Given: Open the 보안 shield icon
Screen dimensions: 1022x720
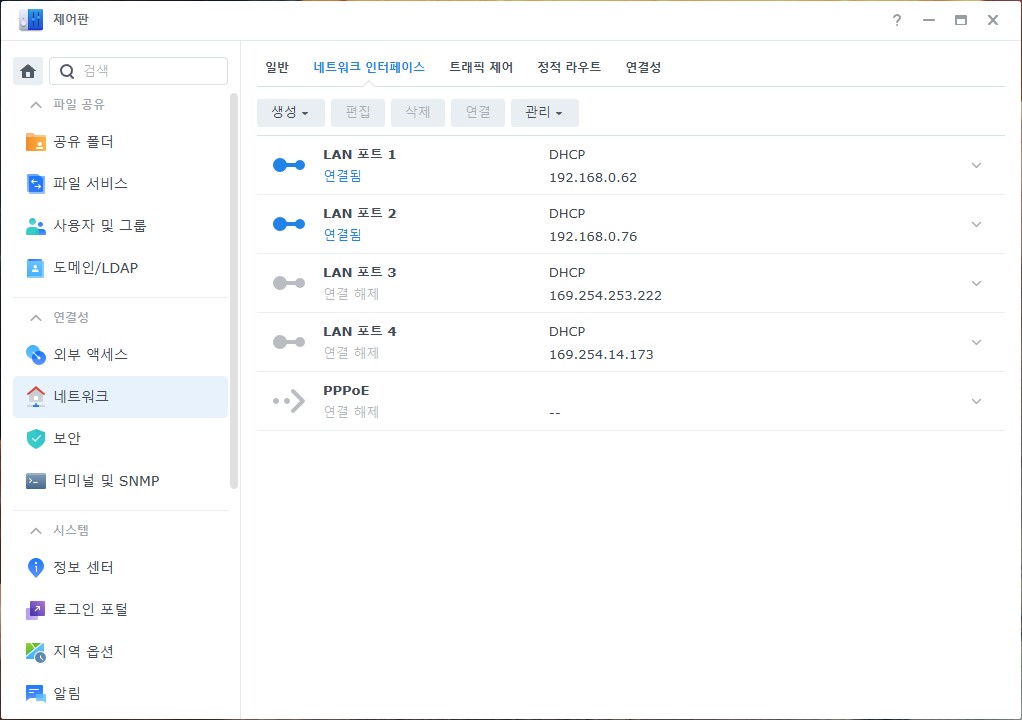Looking at the screenshot, I should click(35, 439).
